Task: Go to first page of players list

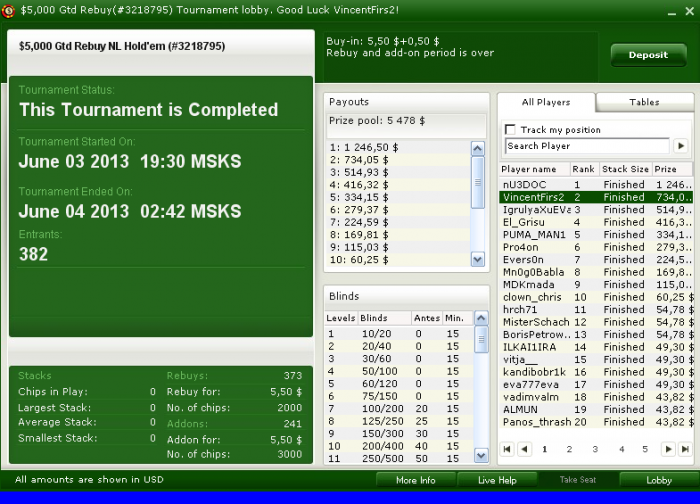Action: coord(508,450)
